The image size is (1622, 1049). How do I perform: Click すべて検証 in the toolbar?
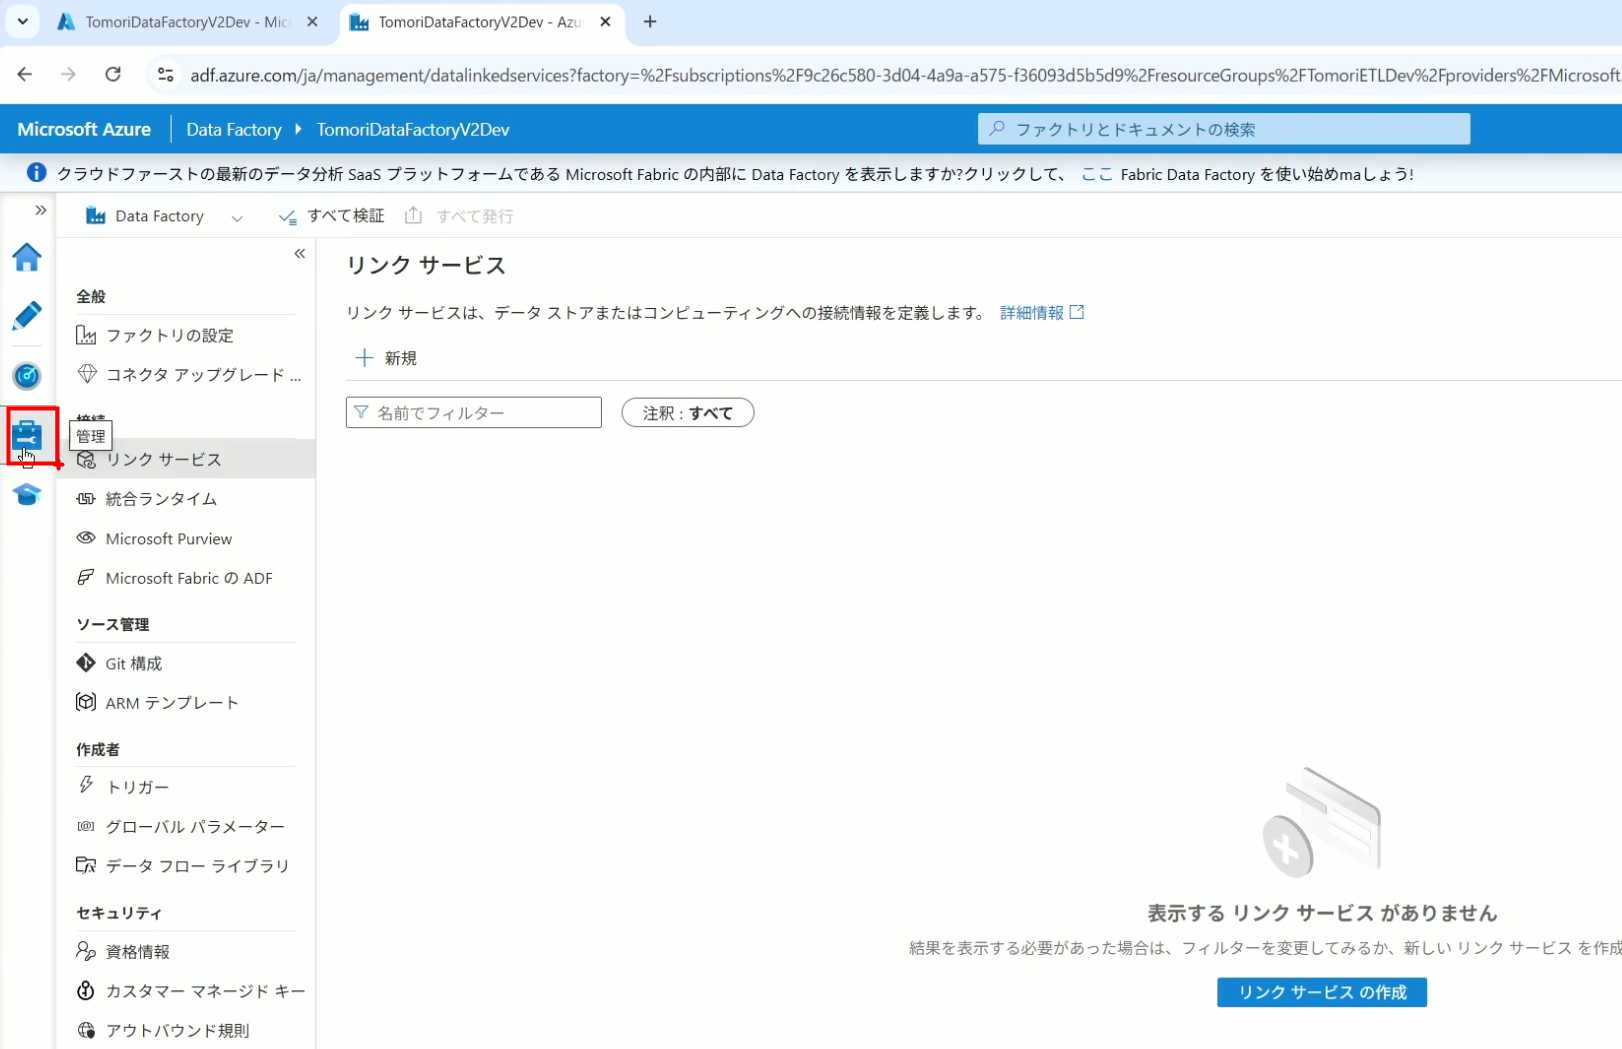(x=332, y=216)
